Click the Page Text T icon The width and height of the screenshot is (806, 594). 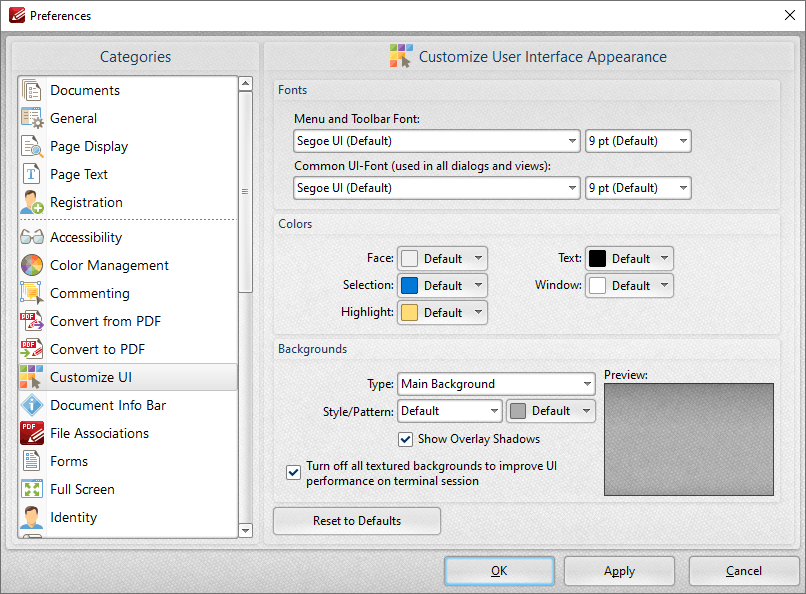coord(32,174)
